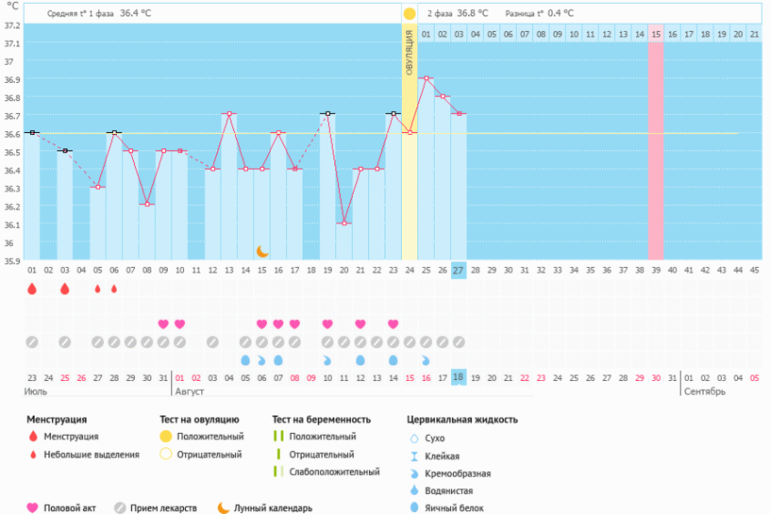Image resolution: width=770 pixels, height=514 pixels.
Task: Click the pink heart on cycle day 23
Action: 393,324
